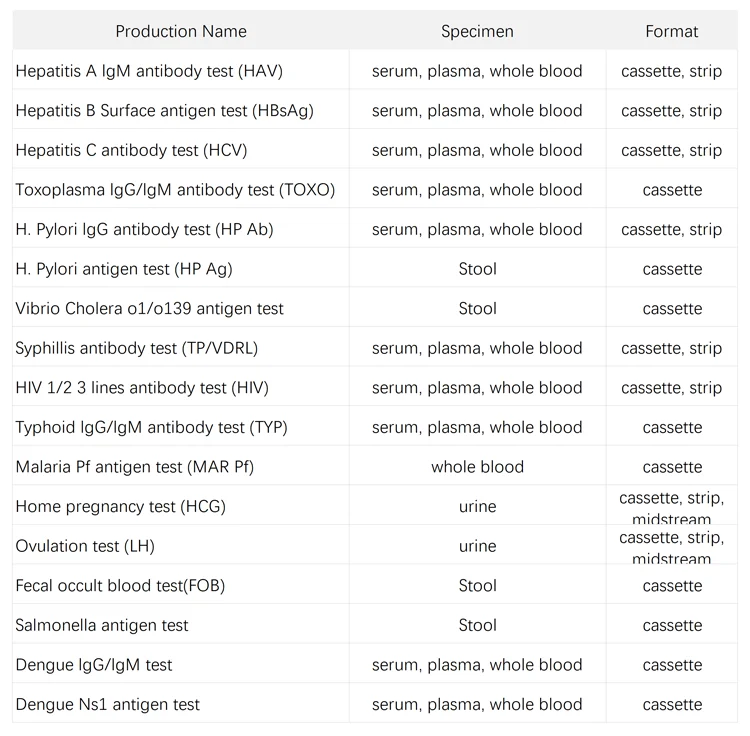Select Dengue Ns1 antigen test row
Viewport: 750px width, 736px height.
[x=107, y=704]
